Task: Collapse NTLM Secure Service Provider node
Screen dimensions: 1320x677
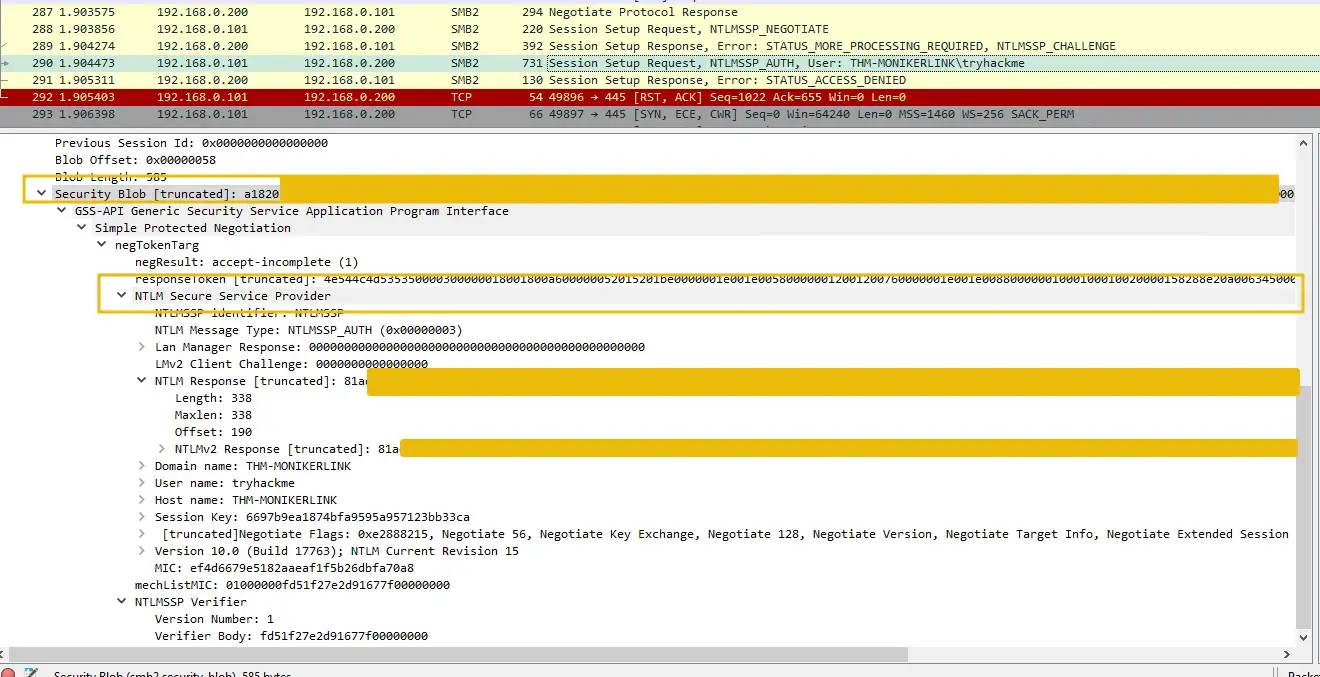Action: point(121,296)
